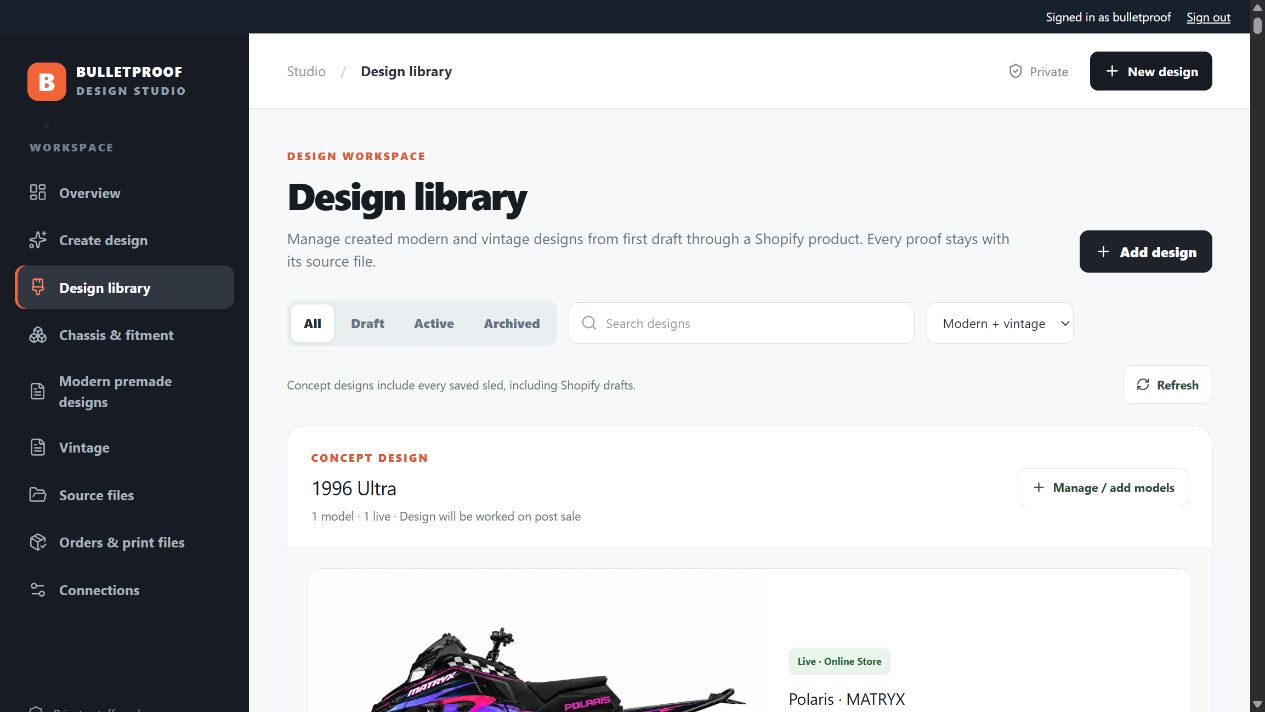Viewport: 1265px width, 712px height.
Task: Filter designs by Archived
Action: (x=512, y=324)
